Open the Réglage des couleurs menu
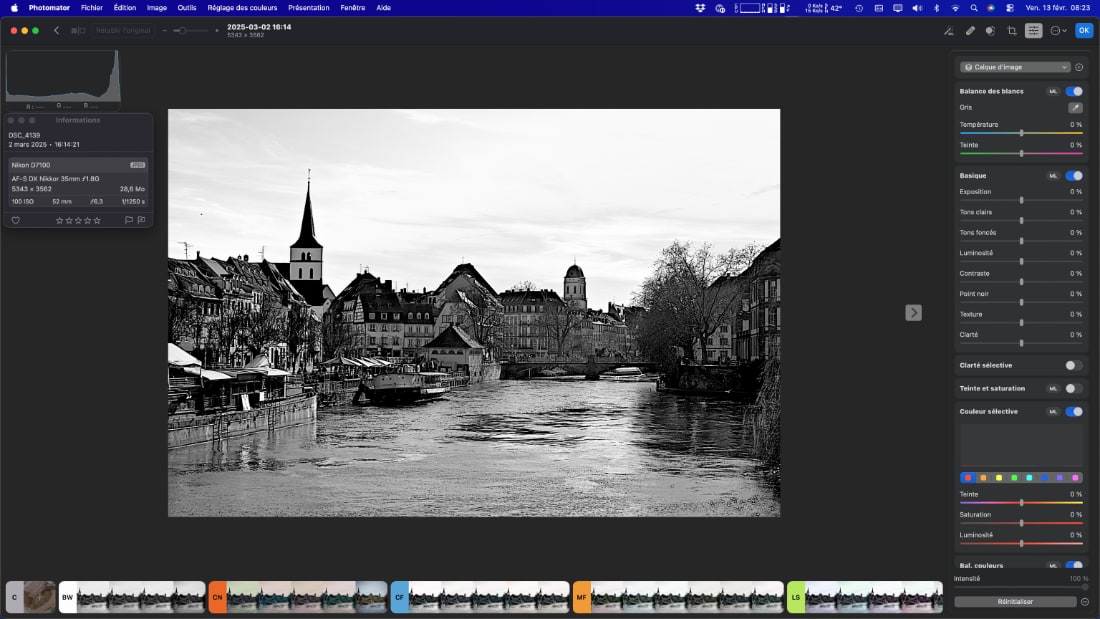 (243, 7)
